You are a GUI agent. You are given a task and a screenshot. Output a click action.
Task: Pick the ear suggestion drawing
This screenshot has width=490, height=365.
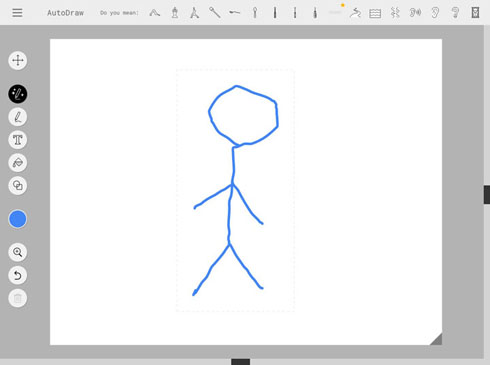(x=435, y=13)
